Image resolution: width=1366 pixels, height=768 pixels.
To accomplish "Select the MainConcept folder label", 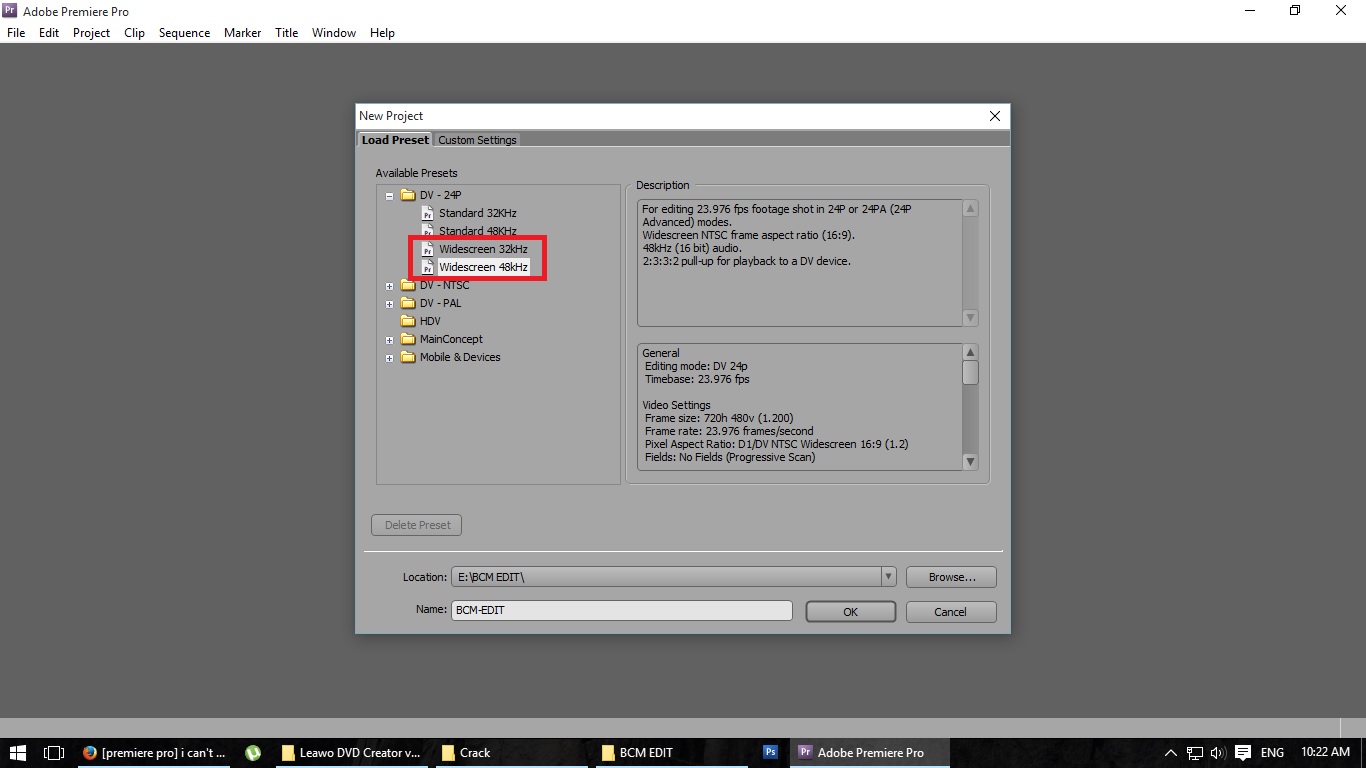I will click(x=451, y=339).
